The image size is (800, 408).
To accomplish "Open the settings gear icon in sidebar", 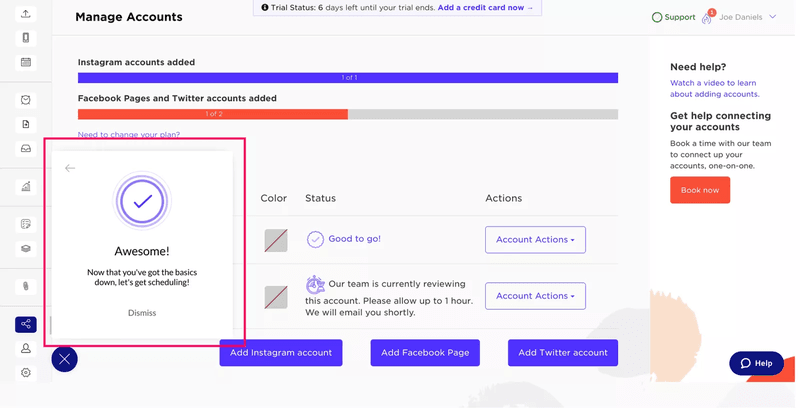I will [x=26, y=373].
